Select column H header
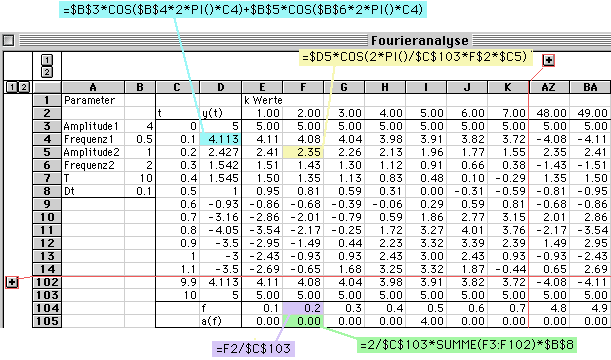 [385, 87]
